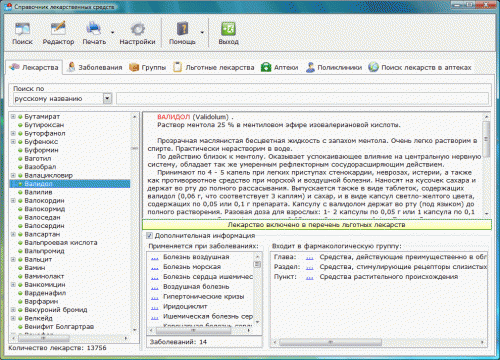This screenshot has width=500, height=360.
Task: Click the search text input field
Action: pos(302,99)
